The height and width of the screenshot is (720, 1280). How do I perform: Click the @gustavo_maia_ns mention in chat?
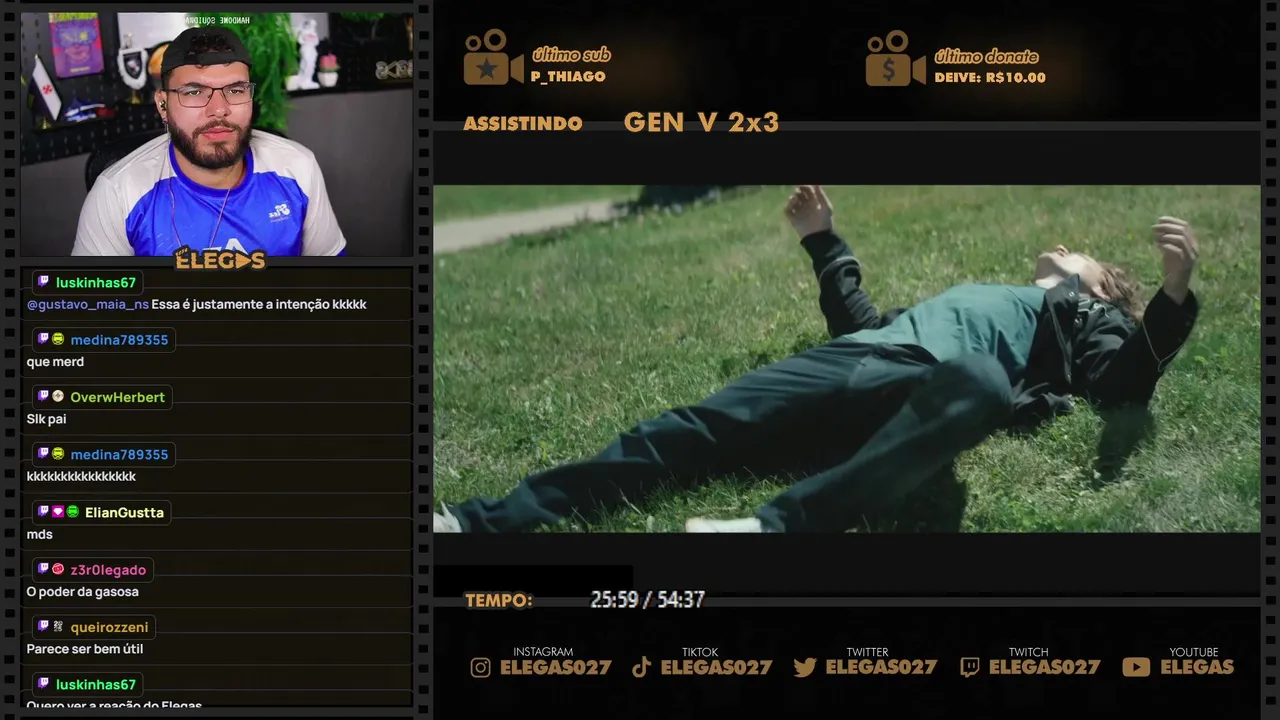point(88,304)
